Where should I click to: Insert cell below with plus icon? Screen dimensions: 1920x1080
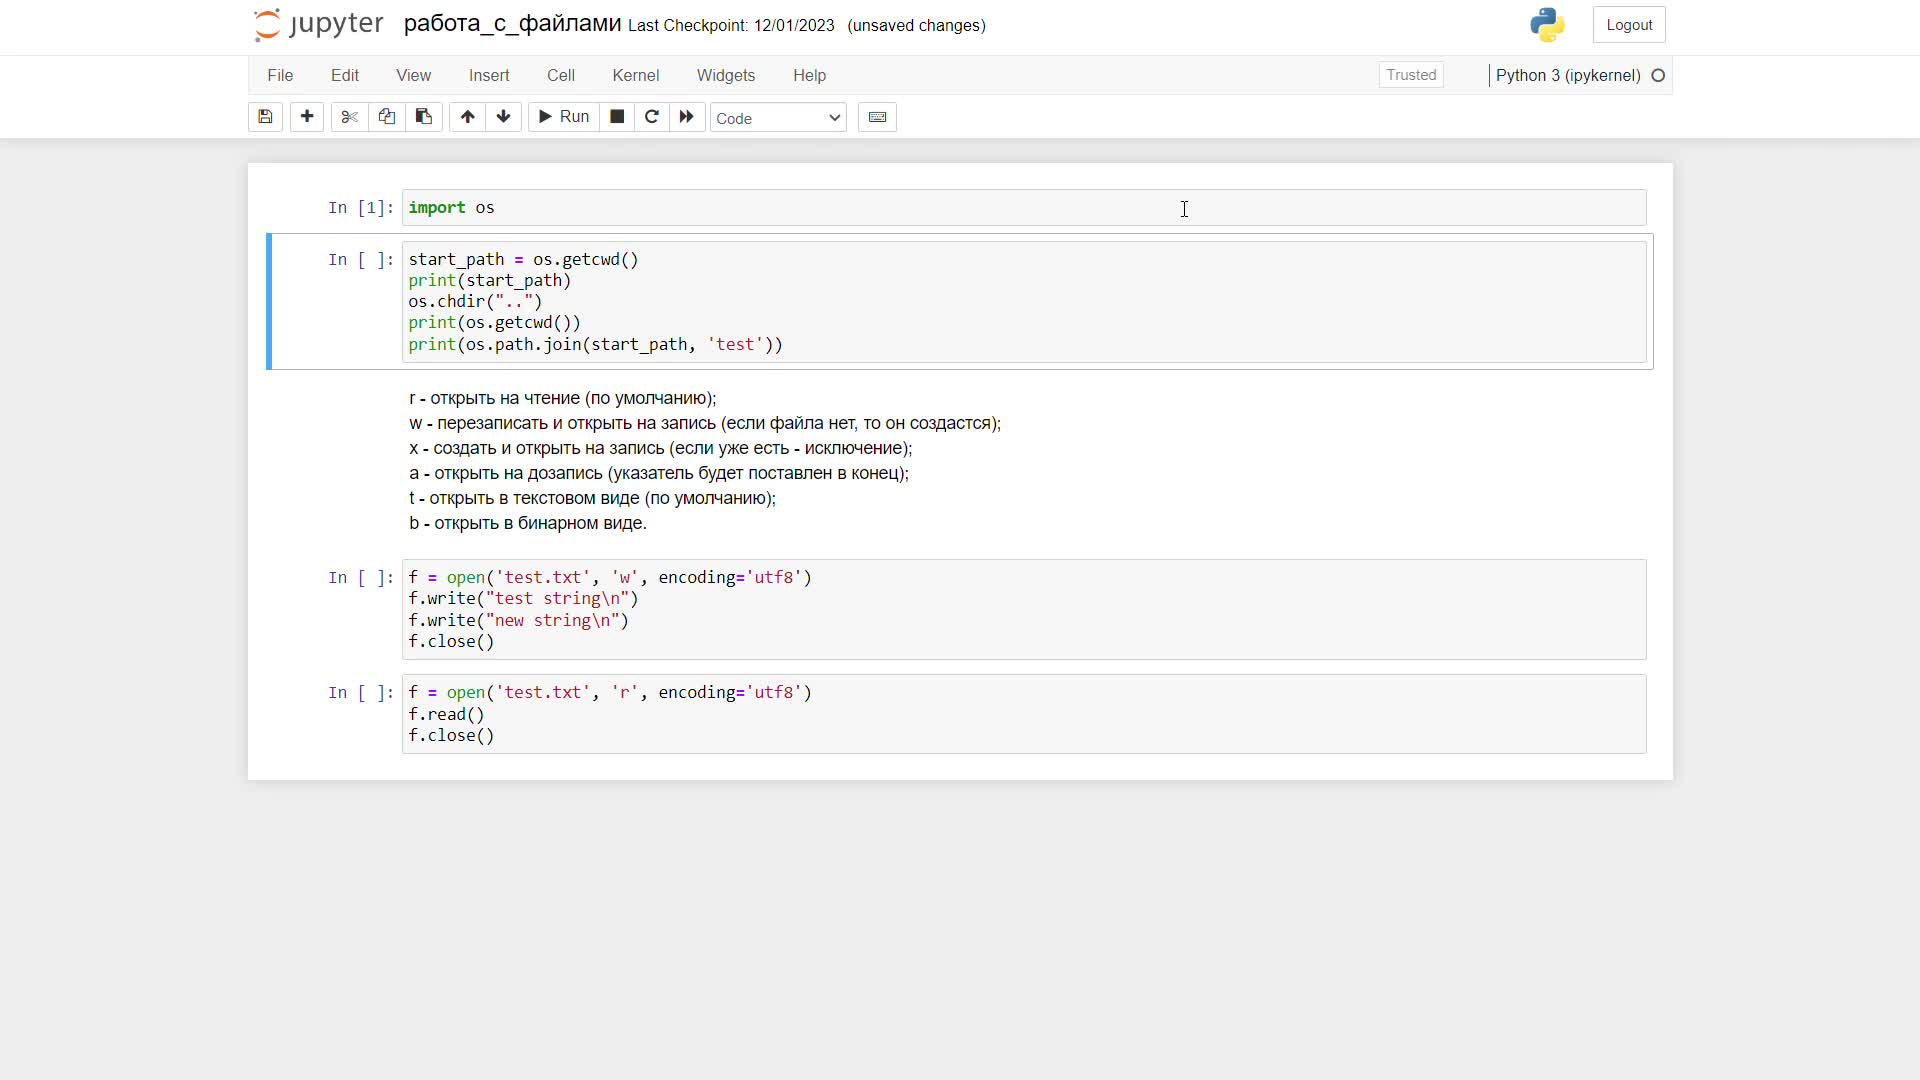pyautogui.click(x=307, y=117)
